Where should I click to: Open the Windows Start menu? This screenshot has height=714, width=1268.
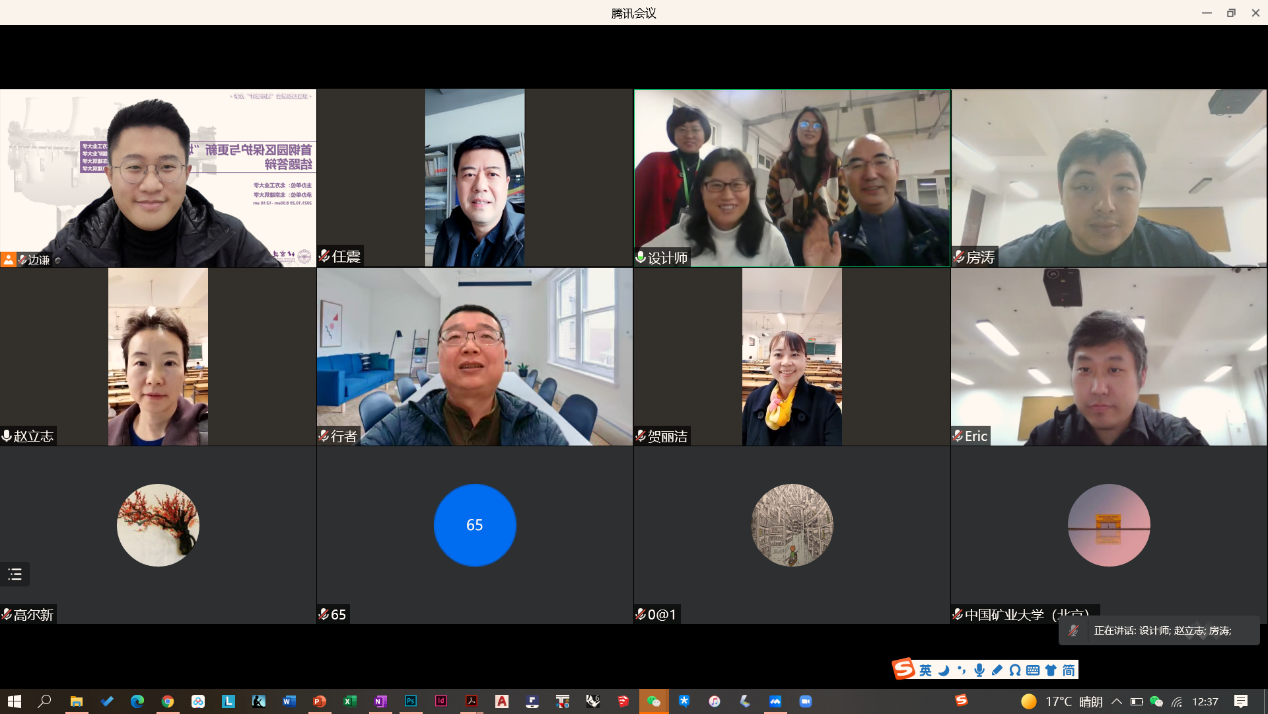tap(14, 702)
